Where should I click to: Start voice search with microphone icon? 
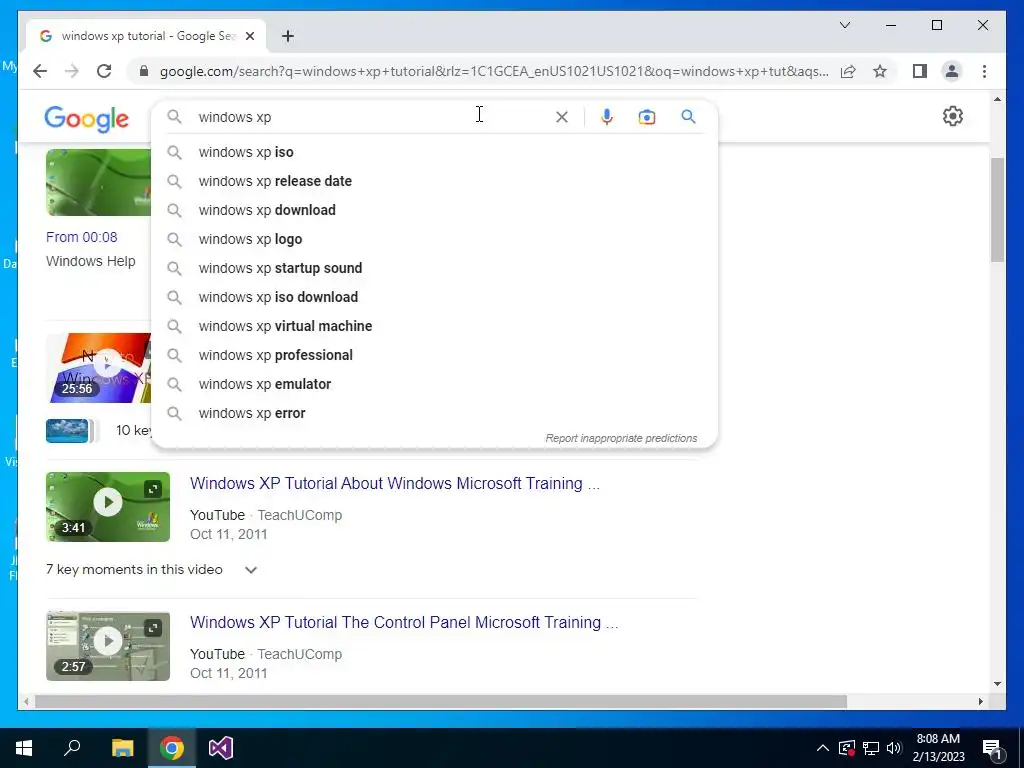(607, 117)
